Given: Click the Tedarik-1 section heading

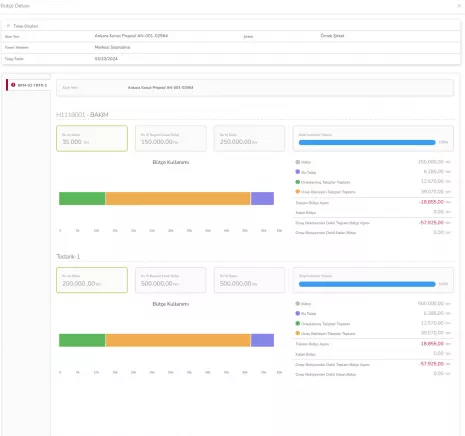Looking at the screenshot, I should click(x=68, y=256).
